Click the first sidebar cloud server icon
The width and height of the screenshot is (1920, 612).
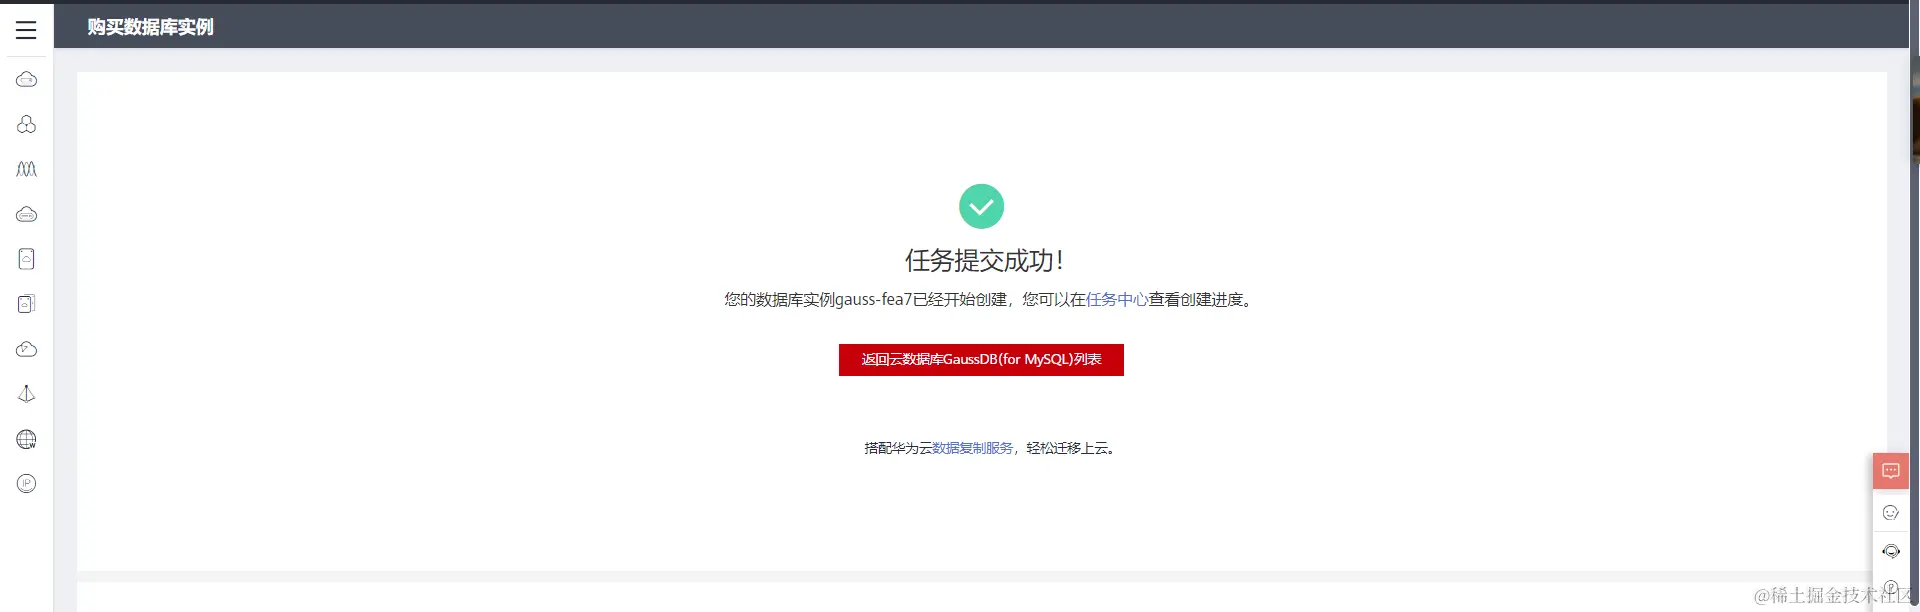27,79
